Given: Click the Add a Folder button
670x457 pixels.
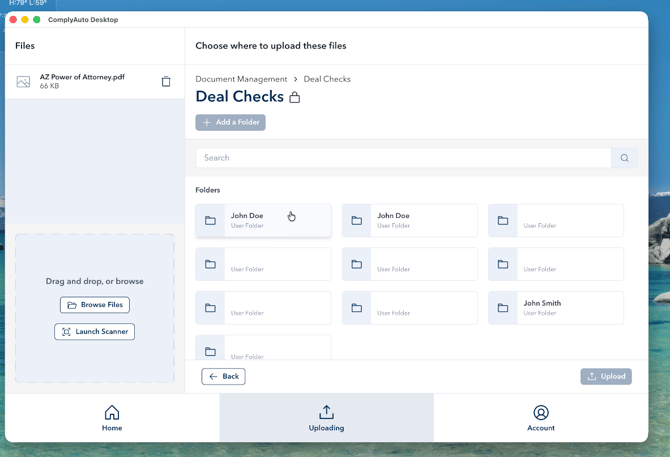Looking at the screenshot, I should point(230,122).
